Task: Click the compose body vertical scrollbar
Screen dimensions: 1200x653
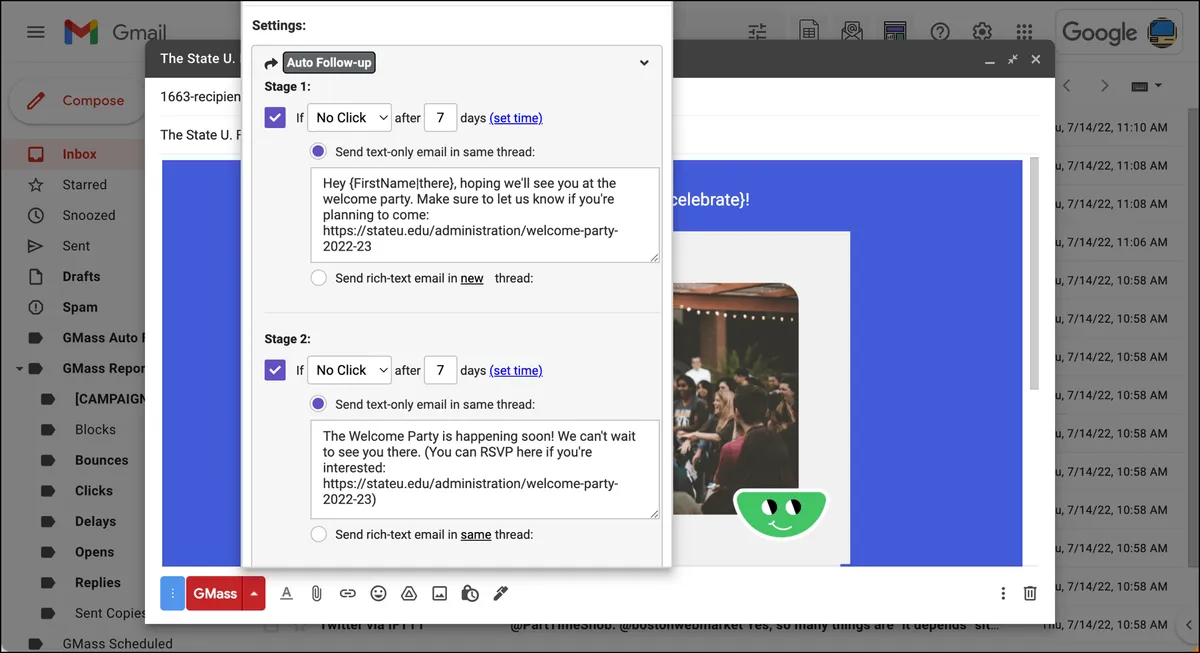Action: 1035,275
